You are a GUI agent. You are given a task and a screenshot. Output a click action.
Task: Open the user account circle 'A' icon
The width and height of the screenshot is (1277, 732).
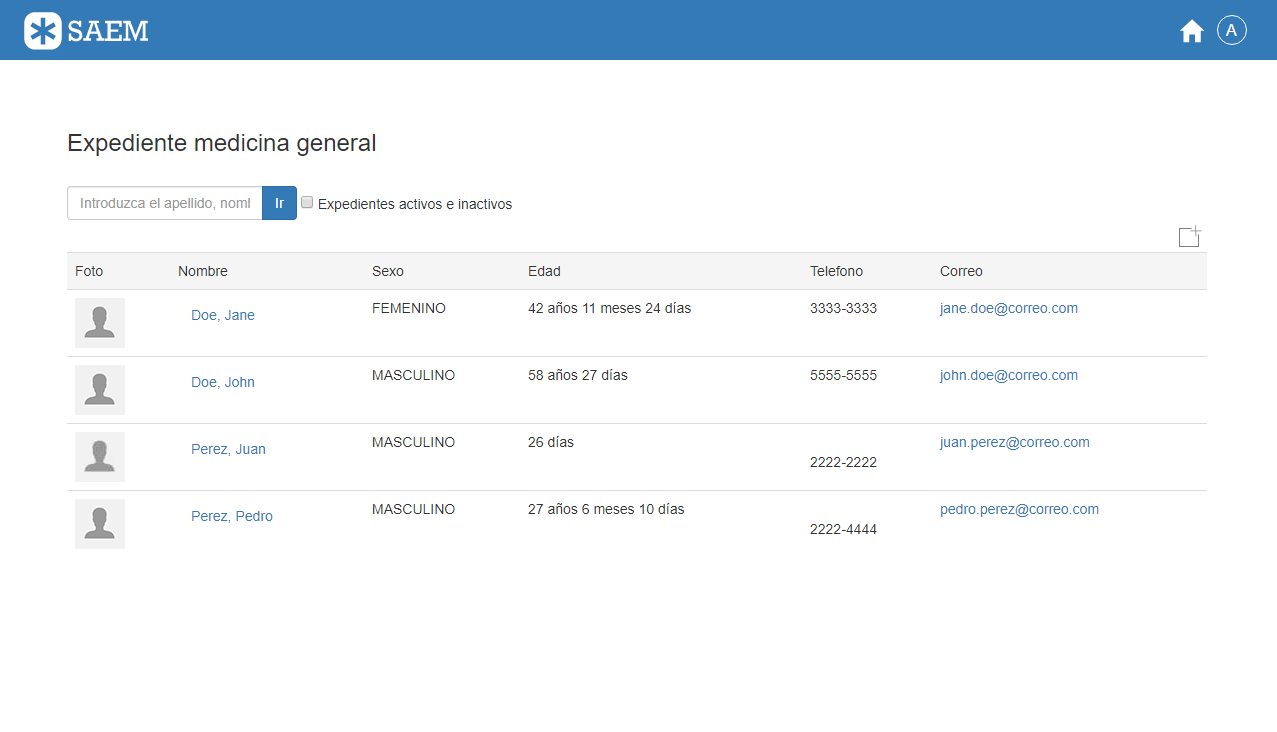(x=1231, y=31)
